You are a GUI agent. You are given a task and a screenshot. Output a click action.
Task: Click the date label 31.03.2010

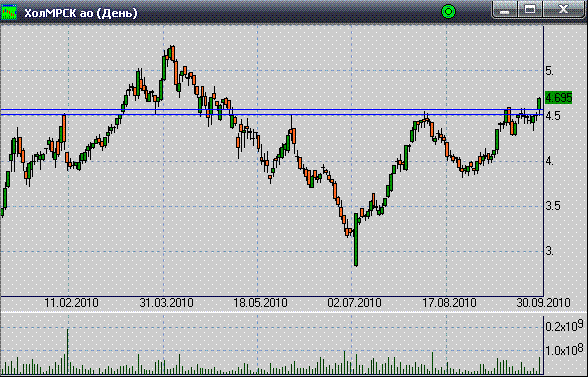click(x=166, y=303)
